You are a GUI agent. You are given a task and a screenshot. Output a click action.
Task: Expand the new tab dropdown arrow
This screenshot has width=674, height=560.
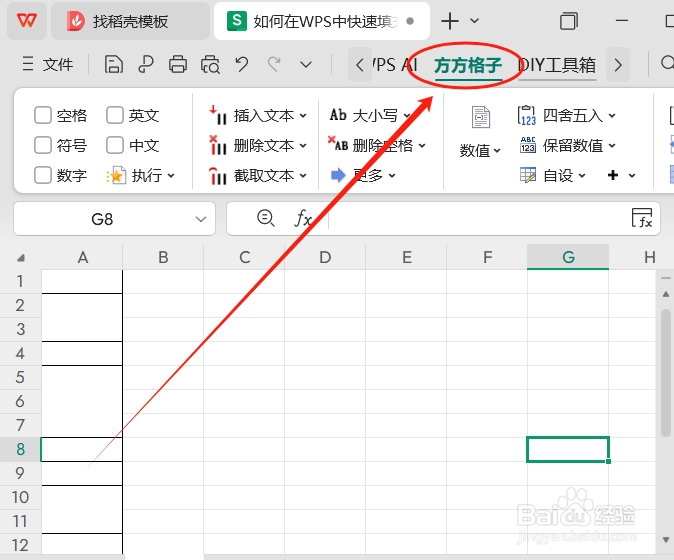tap(475, 21)
